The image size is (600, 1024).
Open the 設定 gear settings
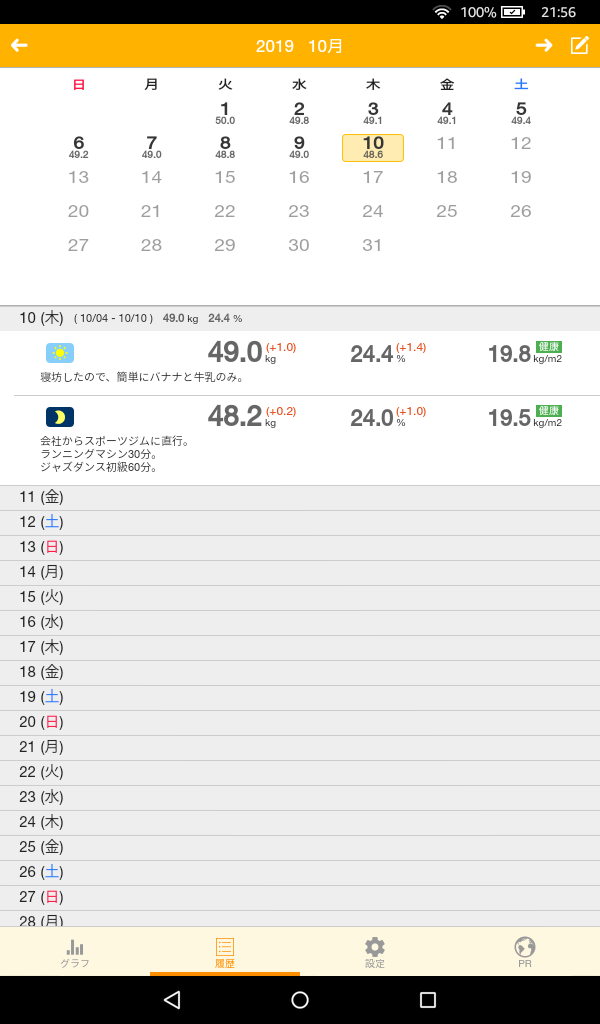(375, 952)
